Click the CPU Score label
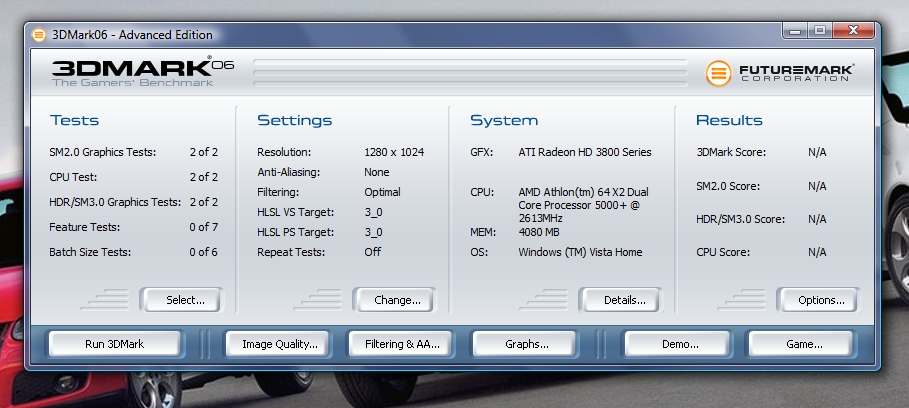Screen dimensions: 909x408 pos(723,252)
